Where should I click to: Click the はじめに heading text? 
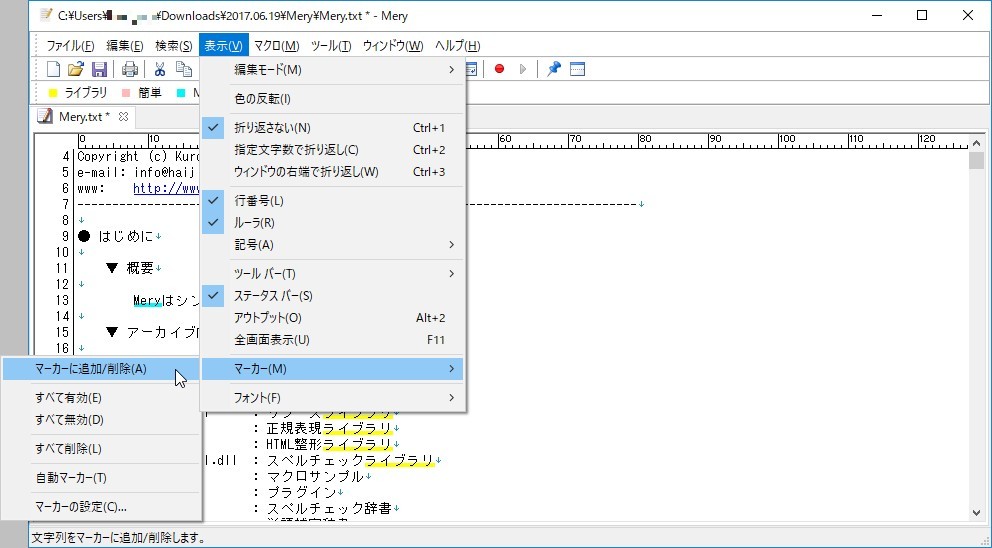click(x=126, y=236)
